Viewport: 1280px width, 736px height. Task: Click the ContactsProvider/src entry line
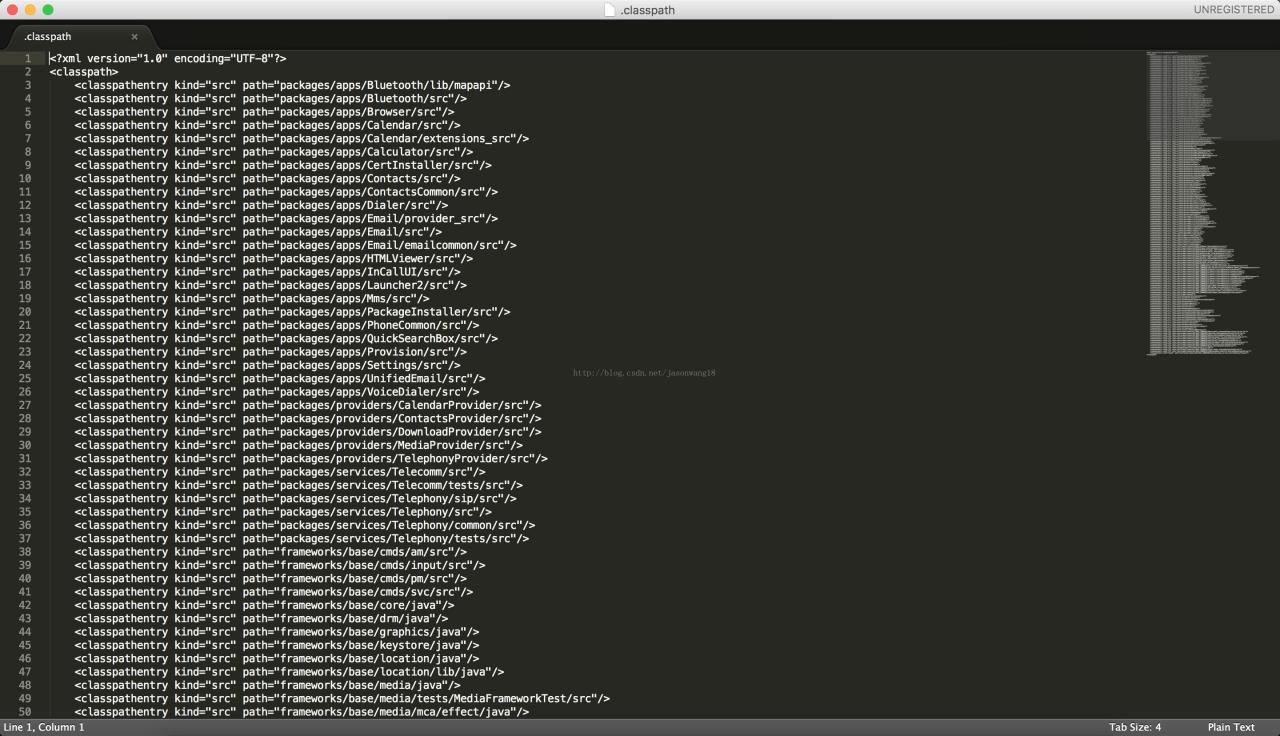click(x=308, y=419)
